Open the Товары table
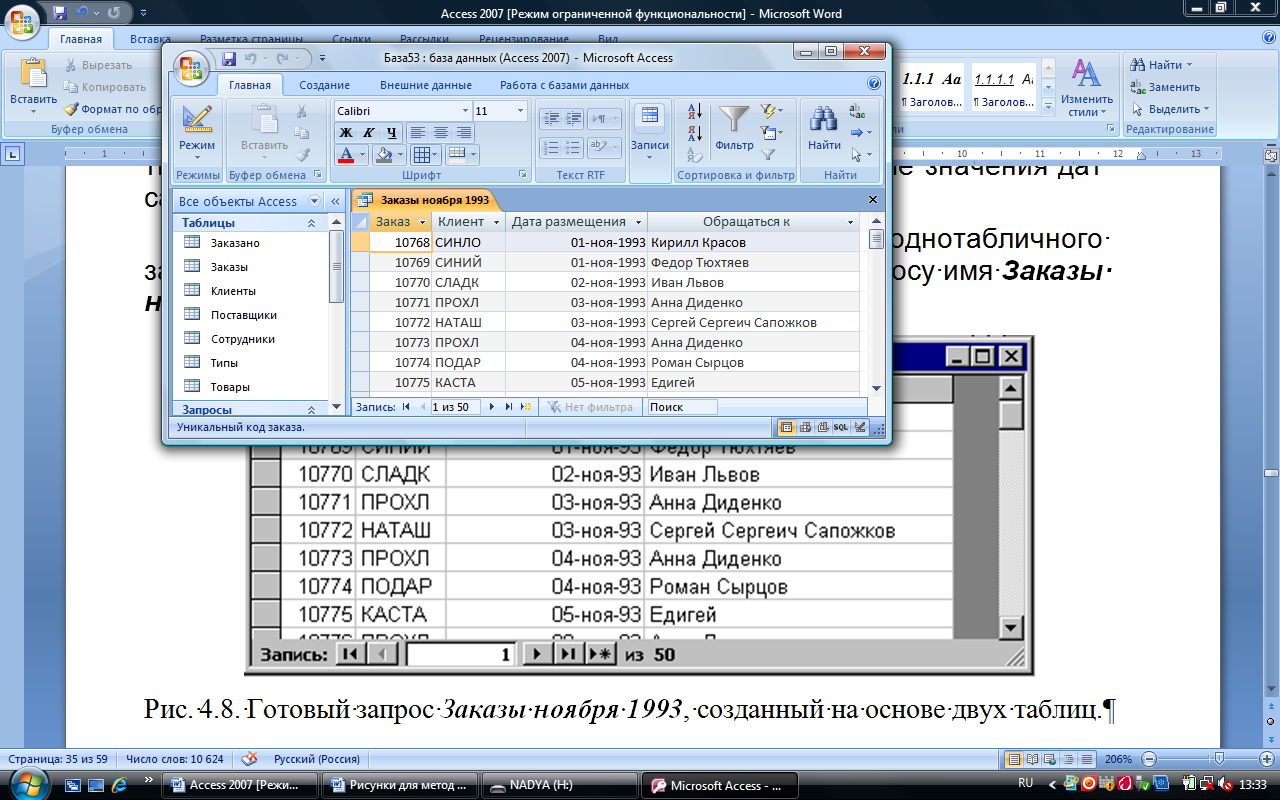 [230, 387]
